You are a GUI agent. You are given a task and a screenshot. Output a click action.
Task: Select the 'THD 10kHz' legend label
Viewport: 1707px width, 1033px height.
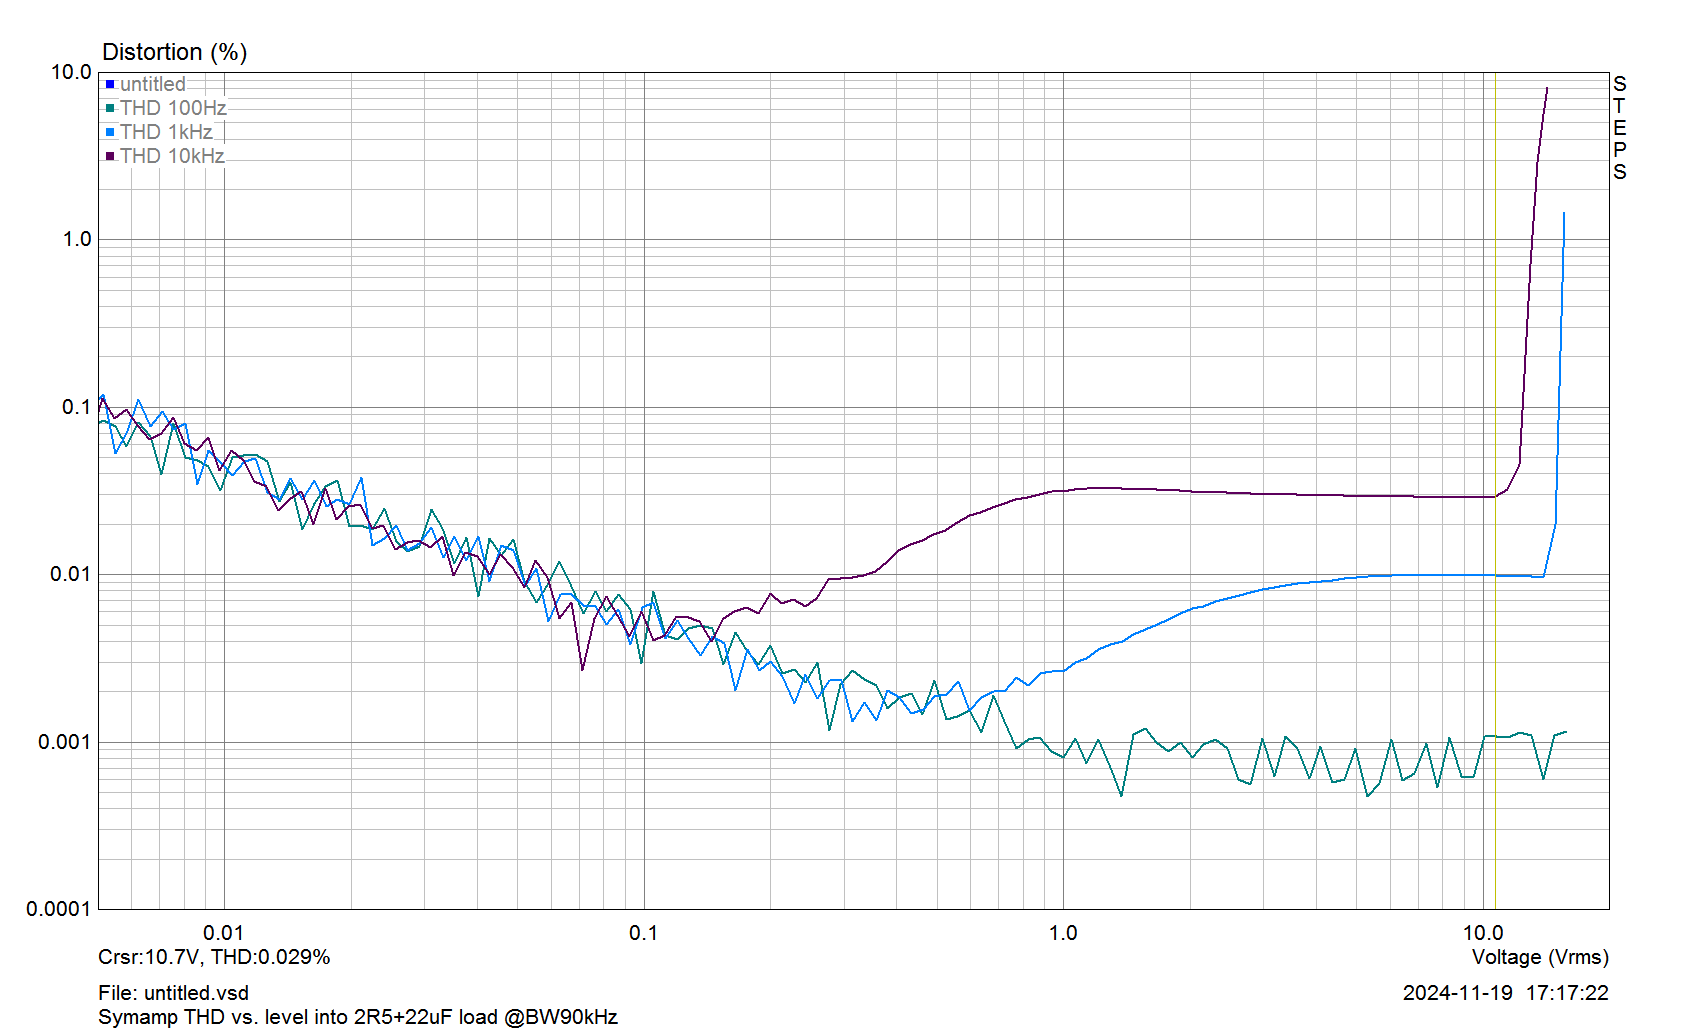[x=172, y=156]
